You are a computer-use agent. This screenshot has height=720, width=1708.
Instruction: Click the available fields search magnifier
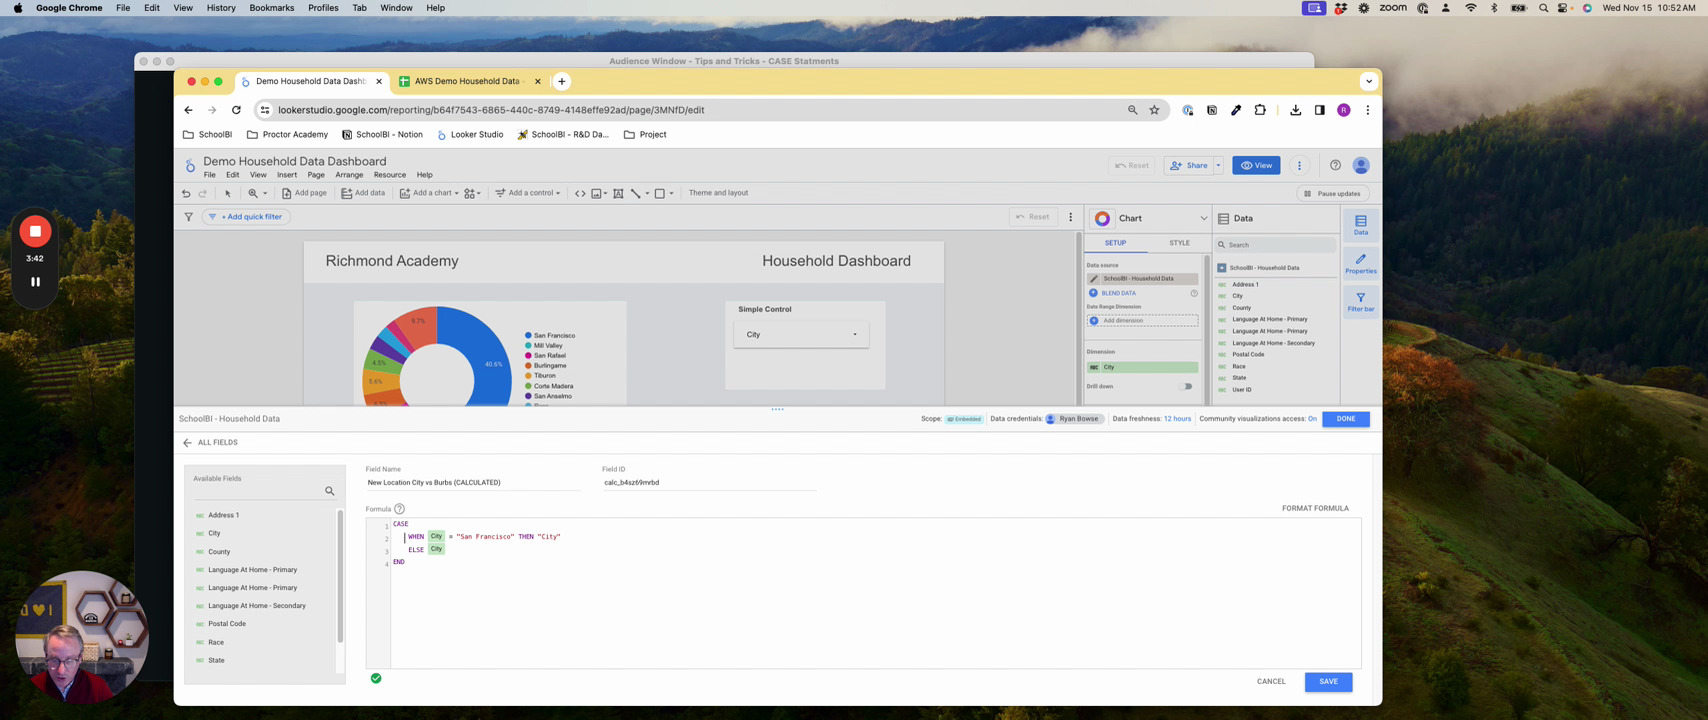pyautogui.click(x=329, y=491)
